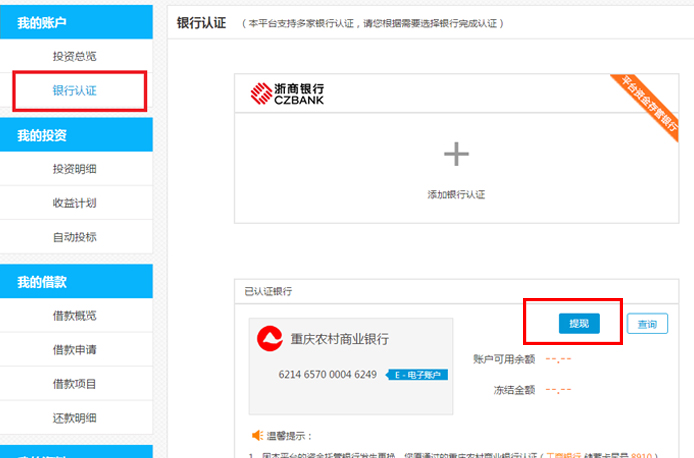Click 添加银行认证 label
The width and height of the screenshot is (694, 458).
[x=456, y=194]
